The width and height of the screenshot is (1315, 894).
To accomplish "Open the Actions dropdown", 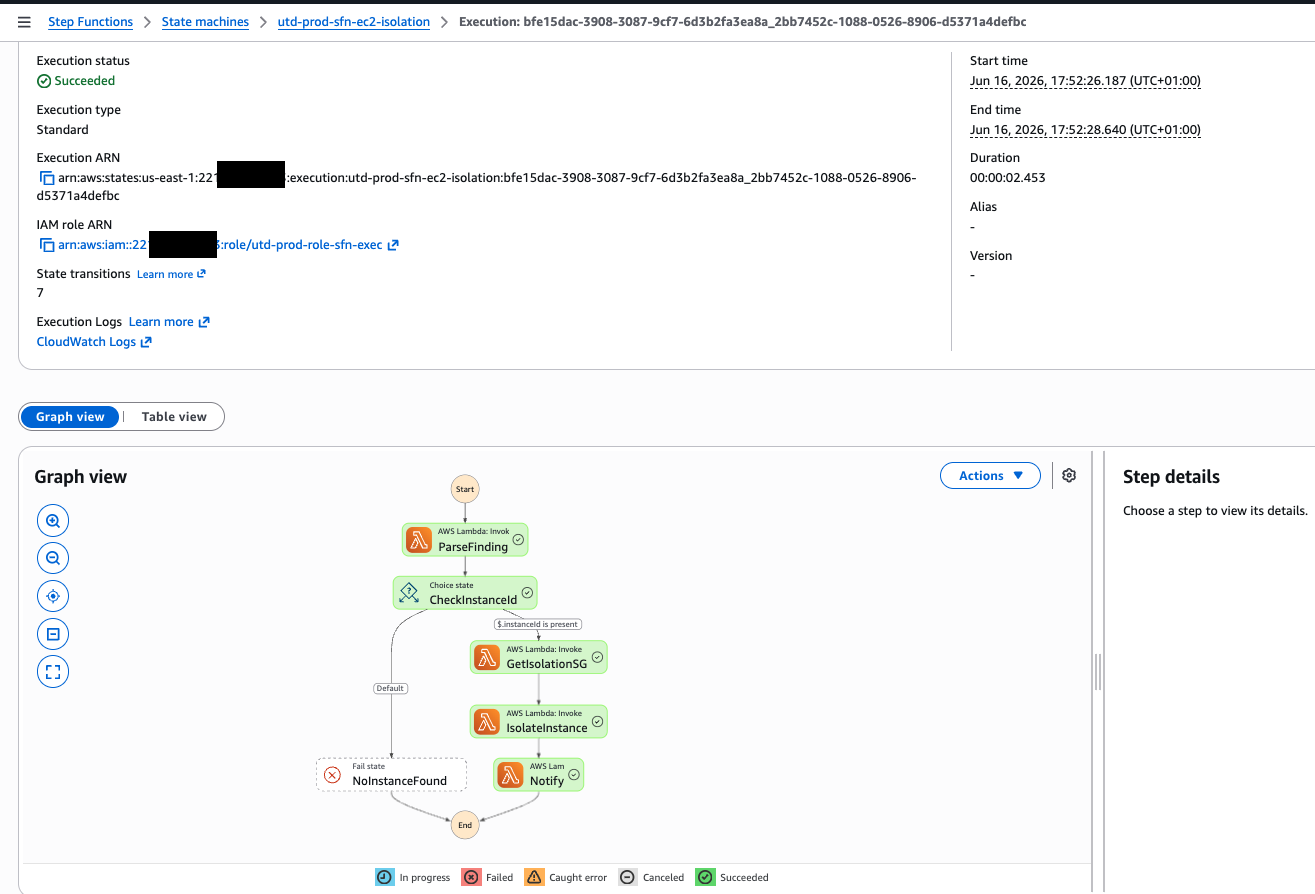I will pos(991,476).
